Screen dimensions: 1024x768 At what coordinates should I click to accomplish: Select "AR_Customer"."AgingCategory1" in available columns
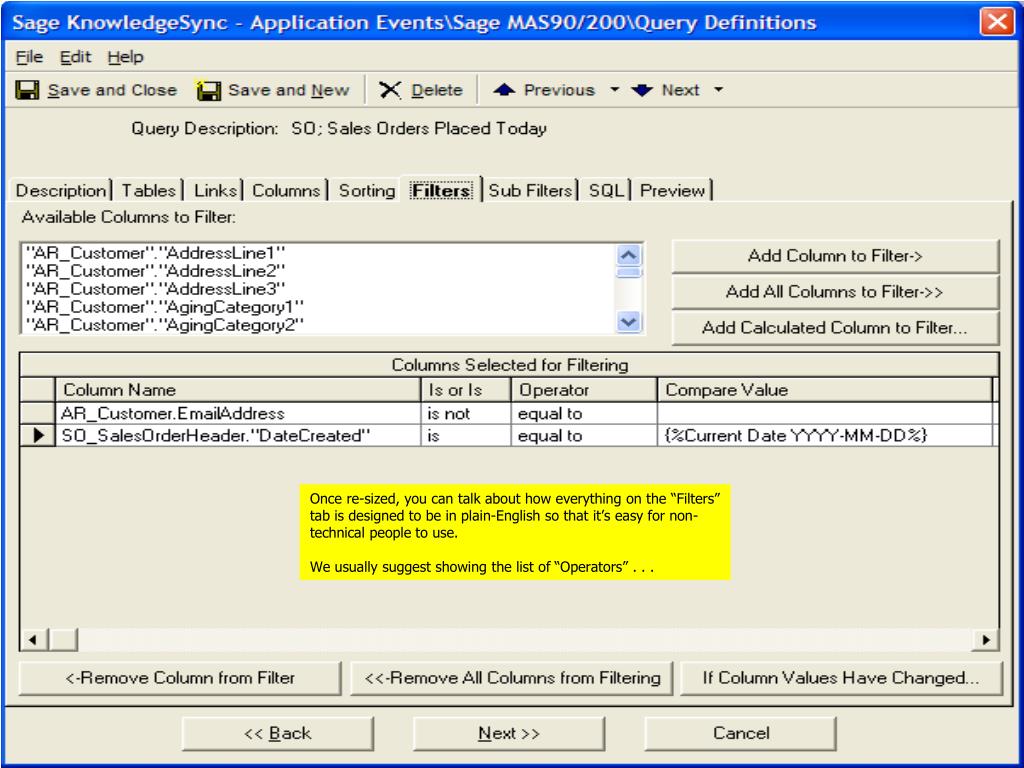point(165,307)
